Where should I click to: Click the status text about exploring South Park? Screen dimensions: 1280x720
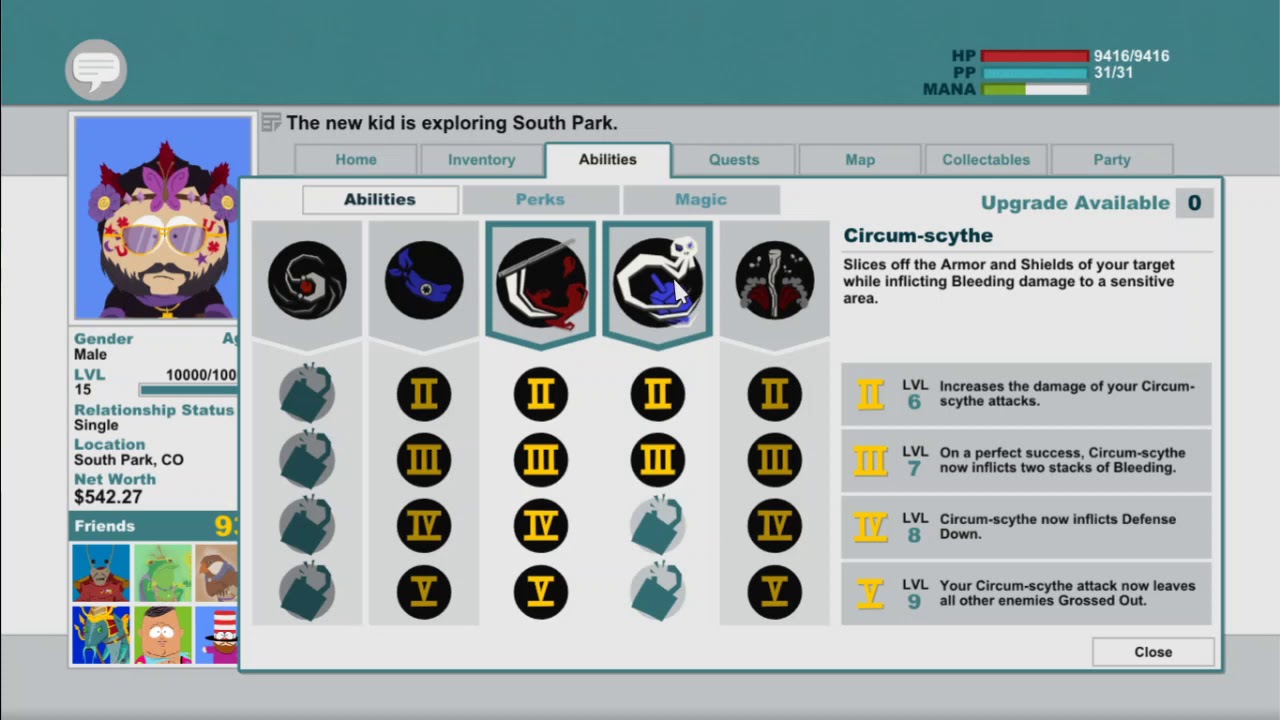pos(452,123)
